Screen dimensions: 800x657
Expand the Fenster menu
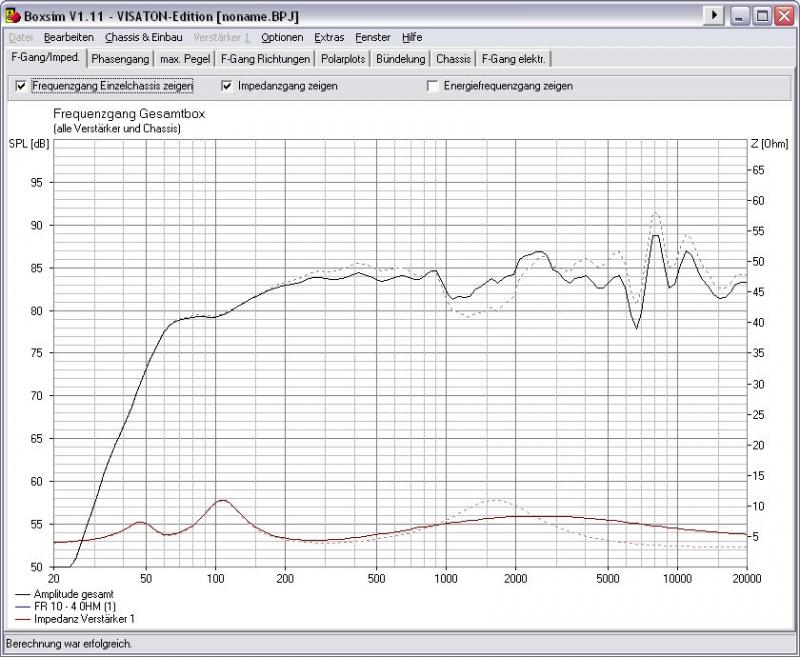pyautogui.click(x=372, y=37)
